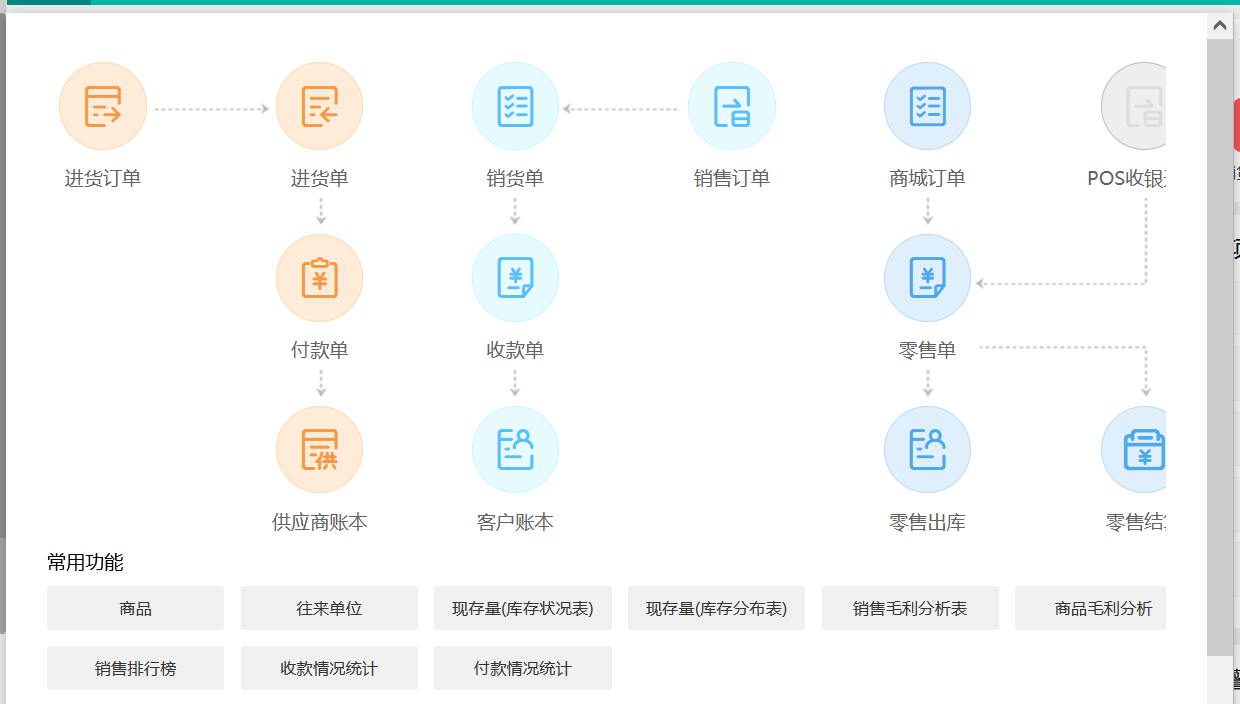Image resolution: width=1240 pixels, height=704 pixels.
Task: Click the POS收银 cashier icon
Action: [x=1139, y=105]
